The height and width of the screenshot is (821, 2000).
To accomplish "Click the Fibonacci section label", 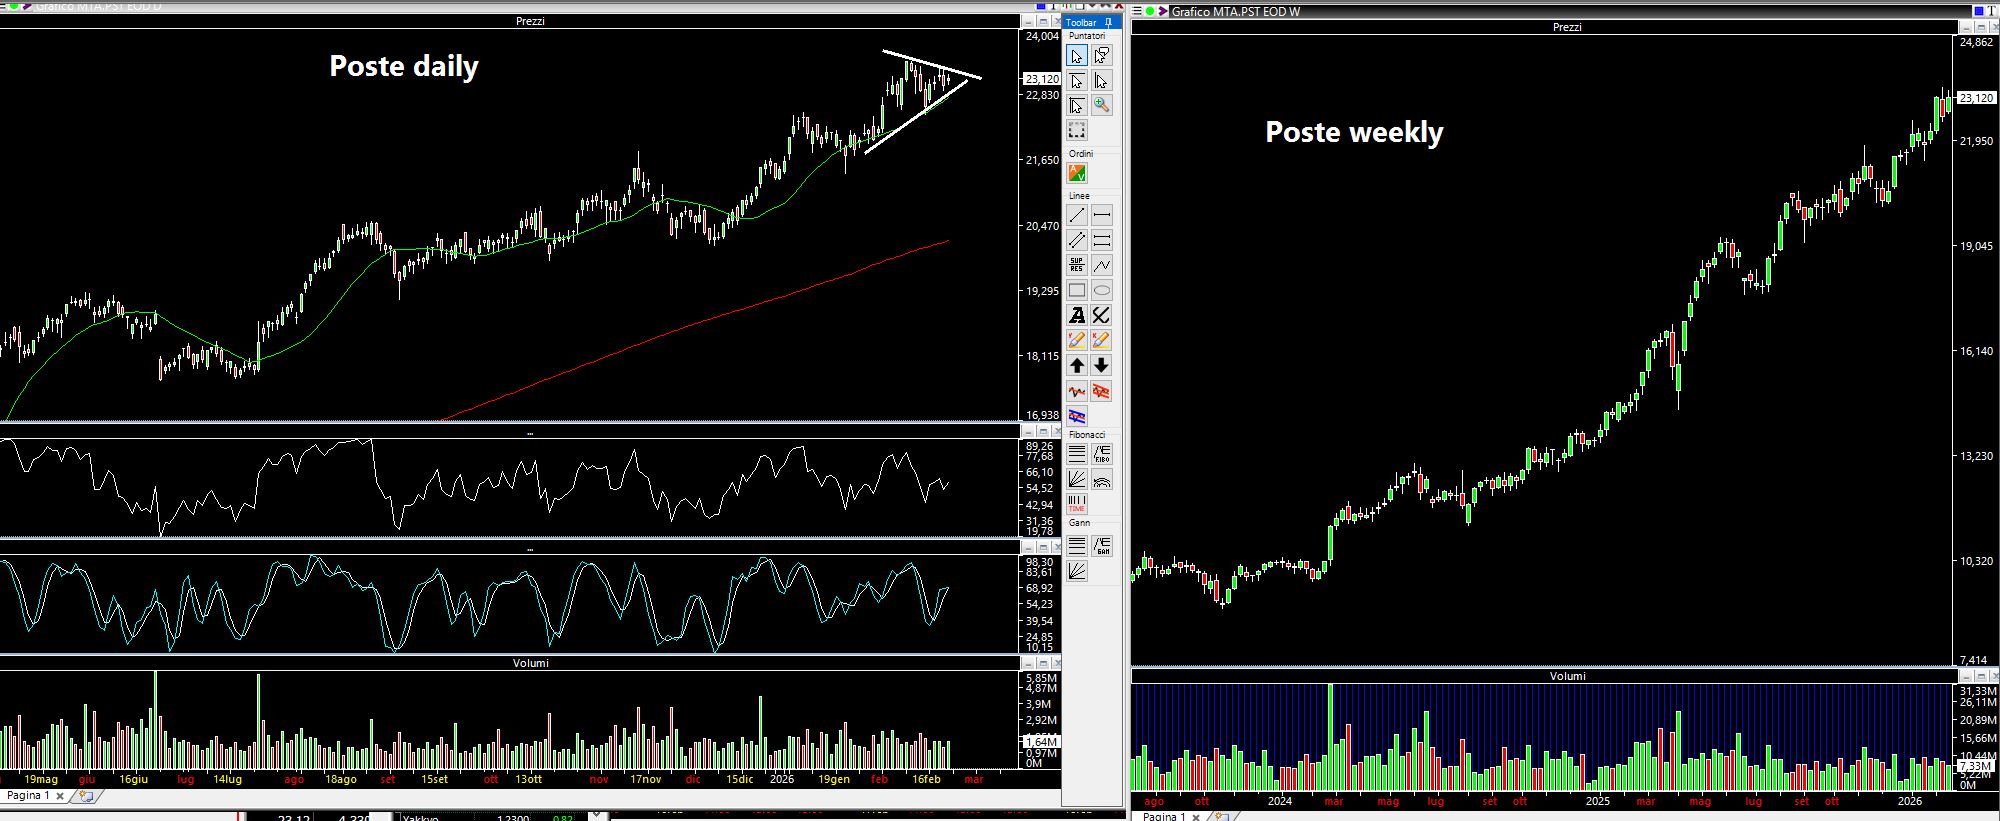I will [x=1087, y=435].
